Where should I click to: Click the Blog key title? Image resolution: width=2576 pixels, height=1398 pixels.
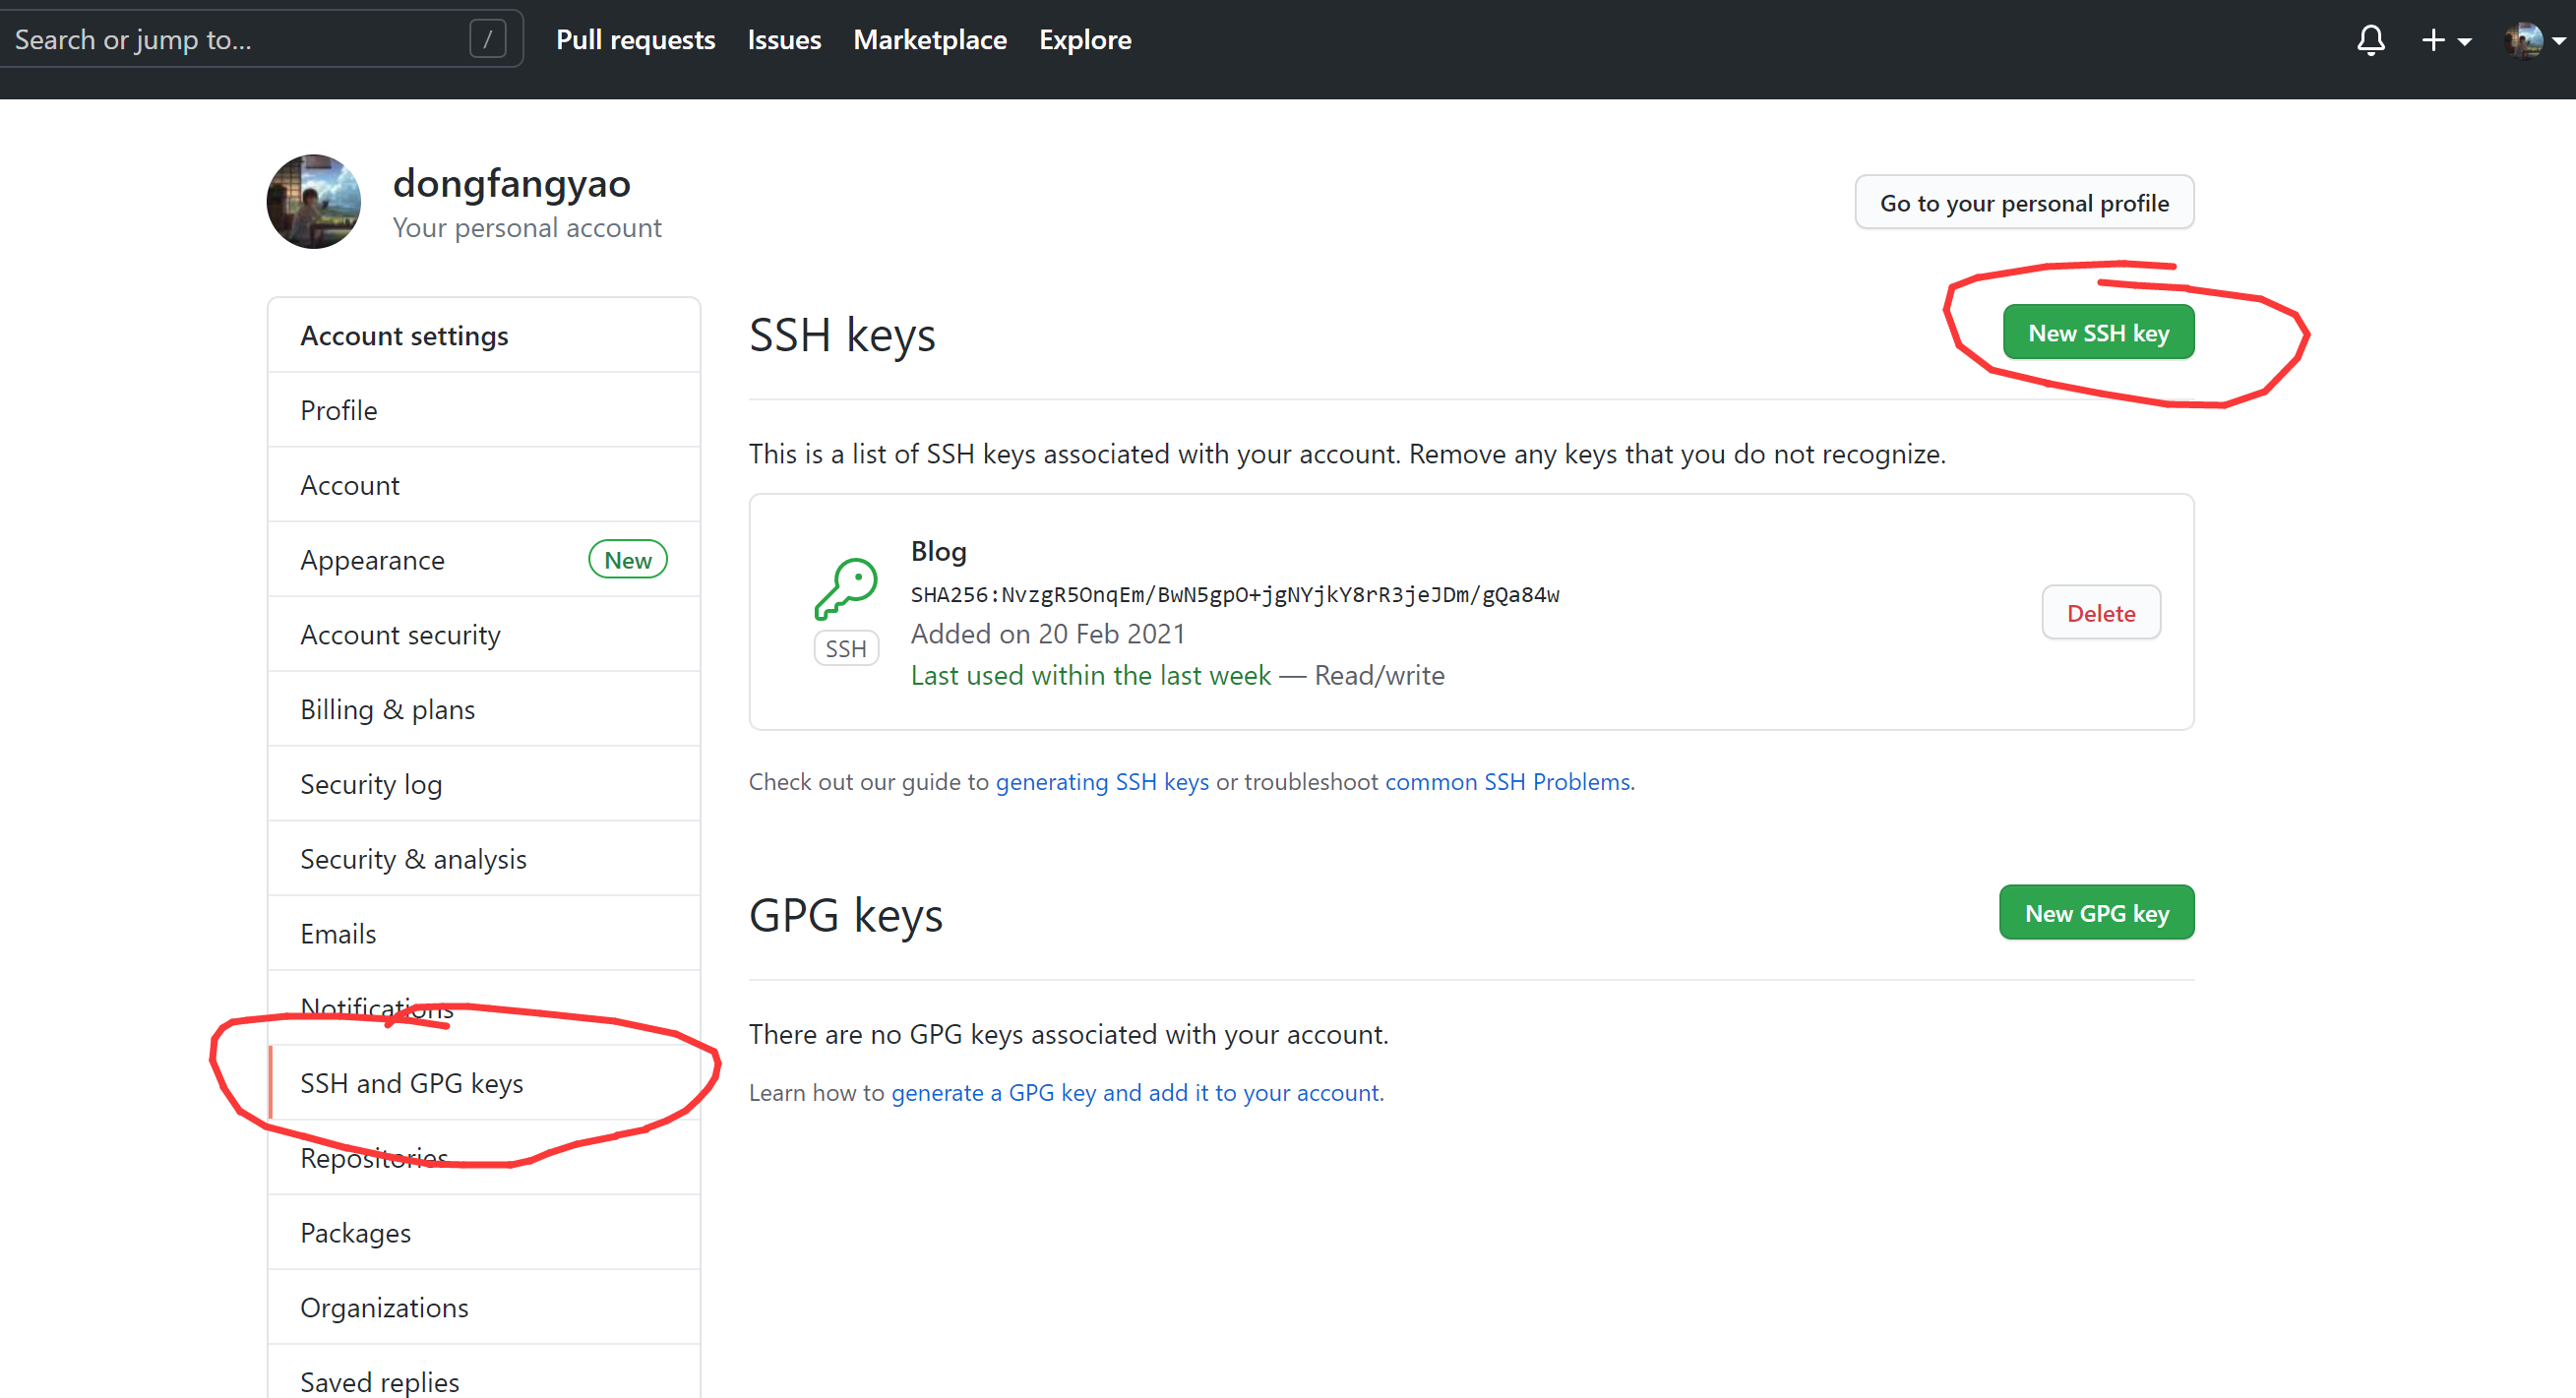point(938,552)
